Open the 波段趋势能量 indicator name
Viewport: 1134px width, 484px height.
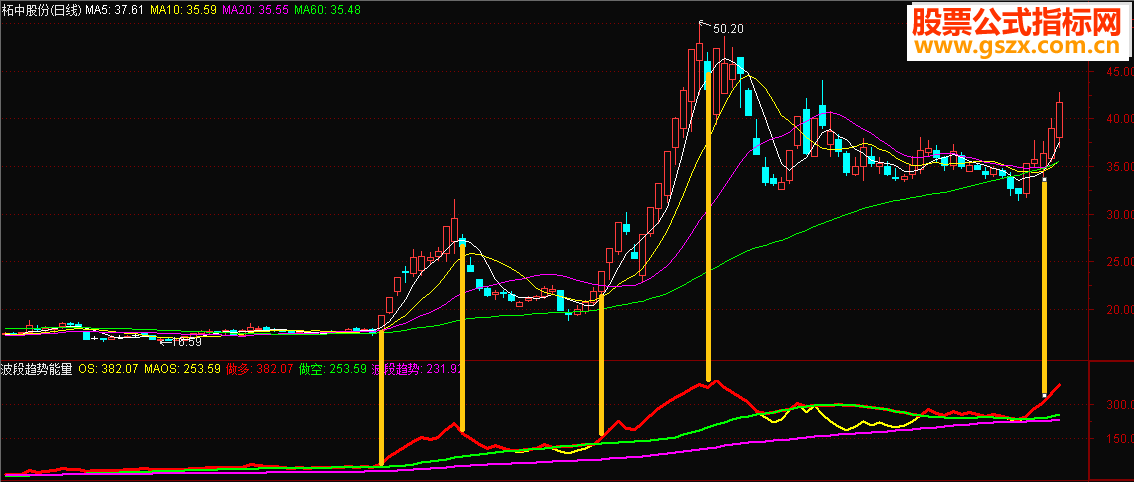click(x=37, y=369)
